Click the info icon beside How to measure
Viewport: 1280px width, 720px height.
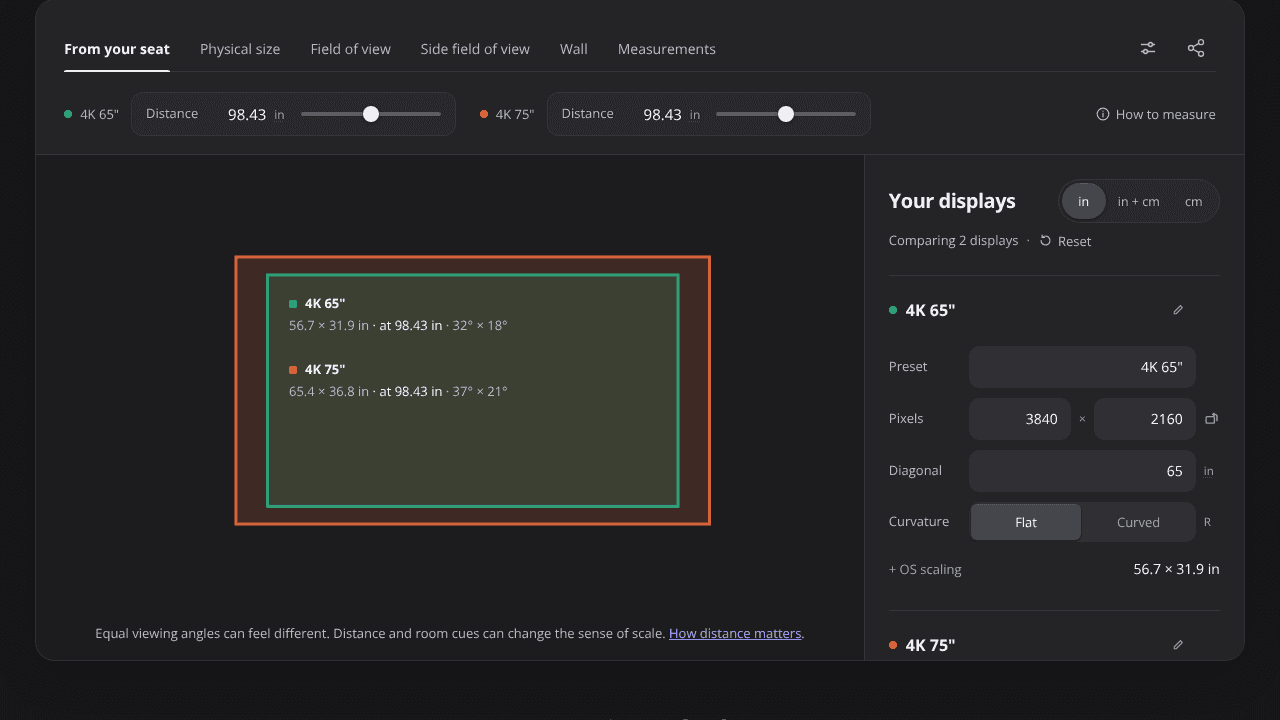tap(1103, 114)
